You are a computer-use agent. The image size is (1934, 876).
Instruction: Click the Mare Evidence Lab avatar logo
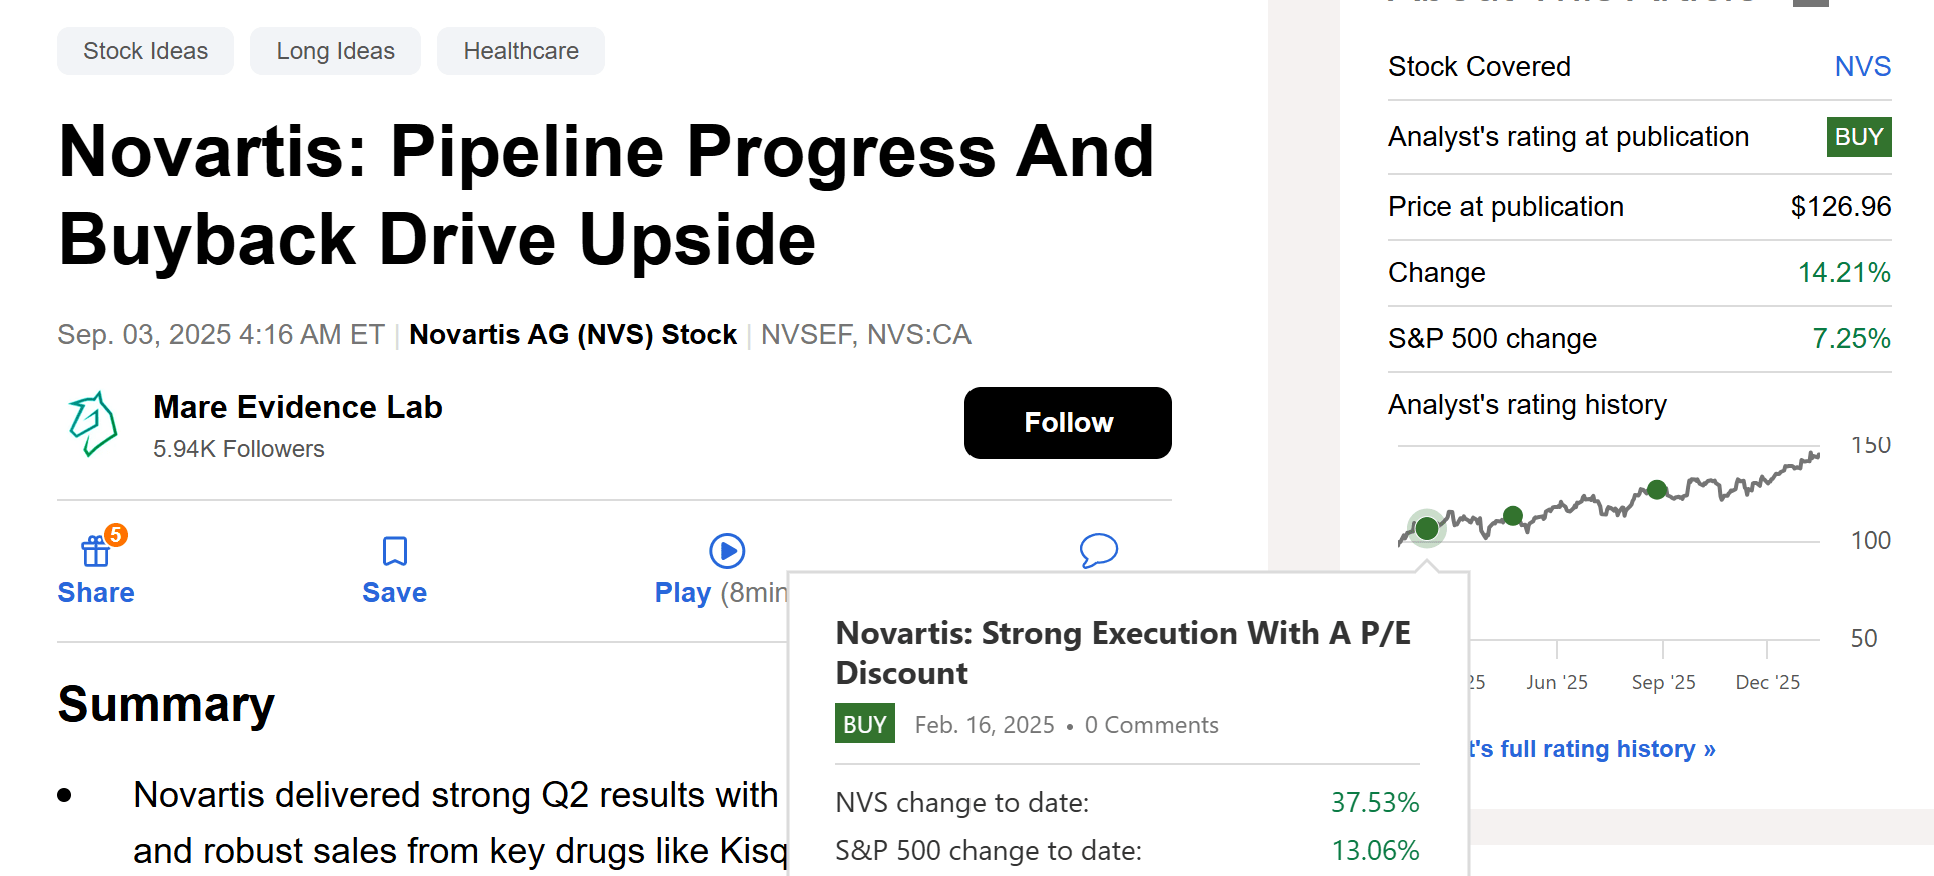93,424
